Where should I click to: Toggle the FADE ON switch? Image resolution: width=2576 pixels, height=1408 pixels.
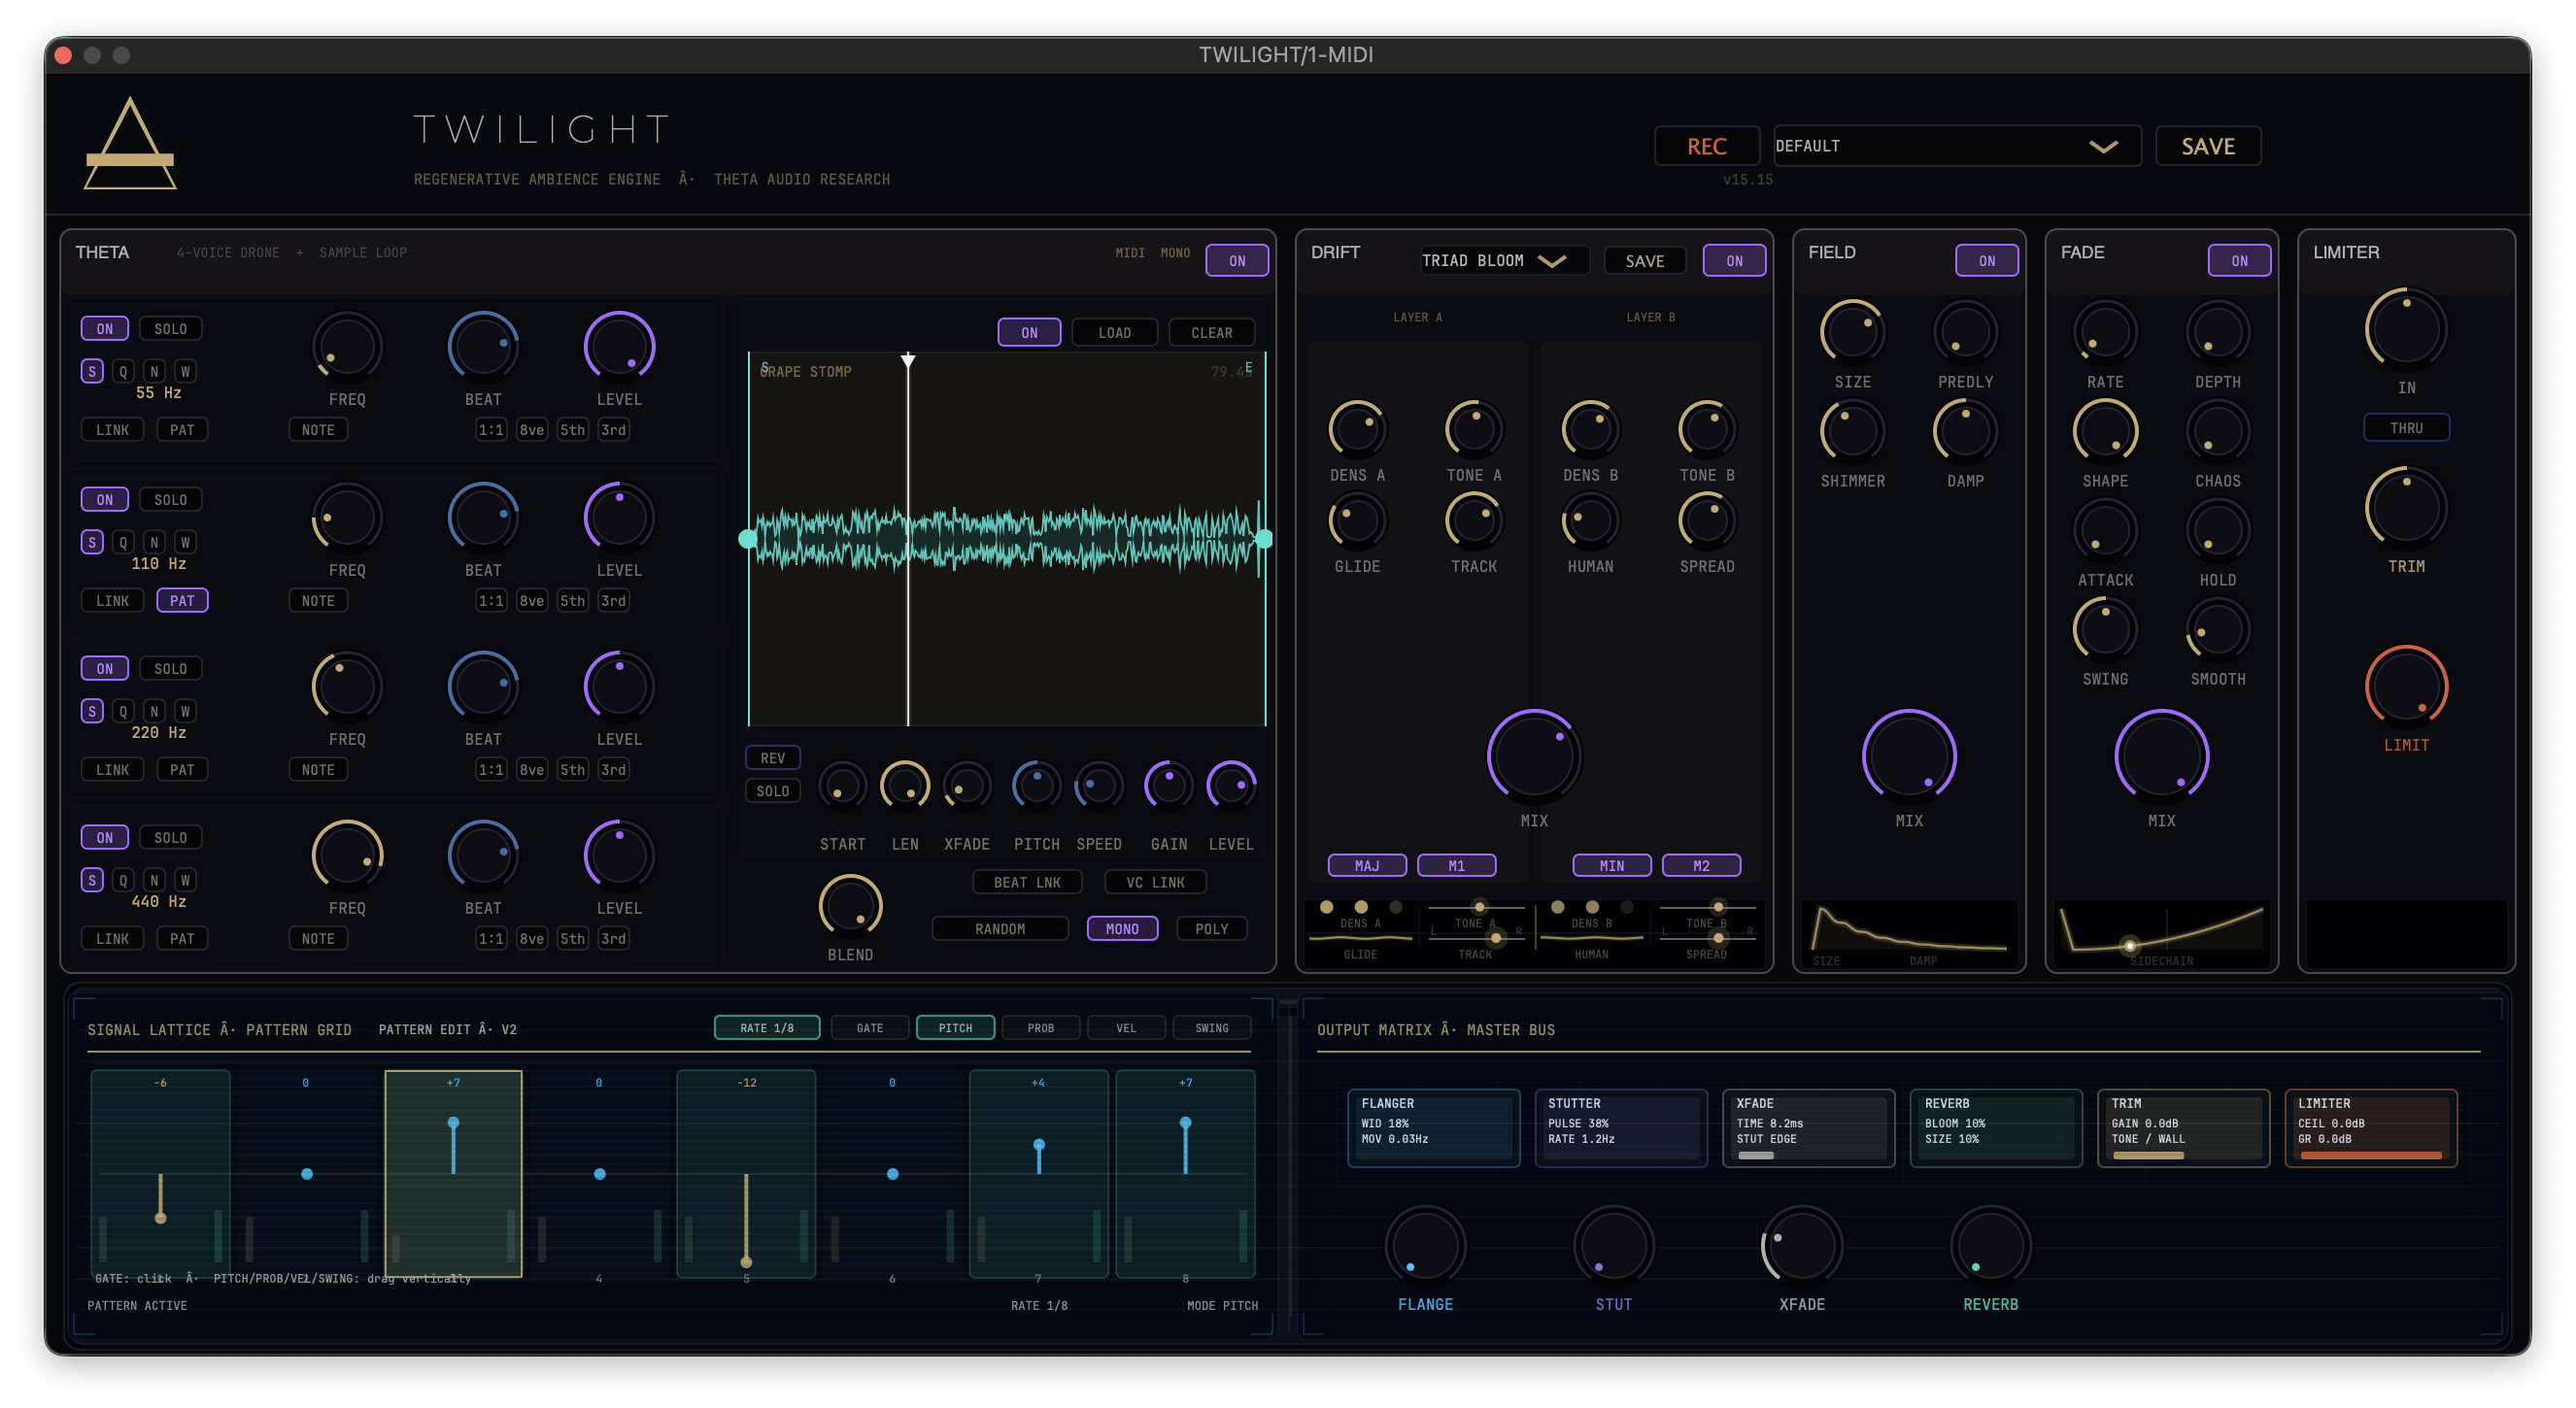pos(2239,260)
